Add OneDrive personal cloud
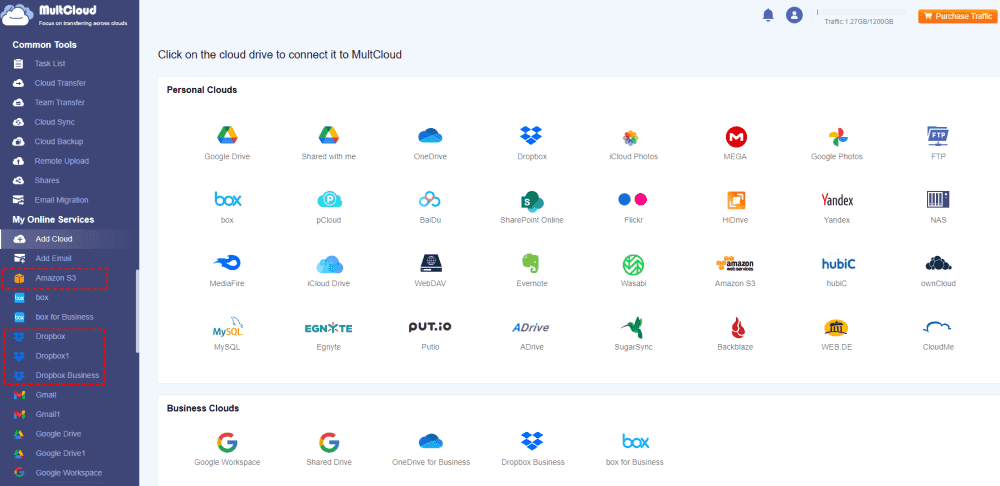The height and width of the screenshot is (486, 1000). click(430, 143)
